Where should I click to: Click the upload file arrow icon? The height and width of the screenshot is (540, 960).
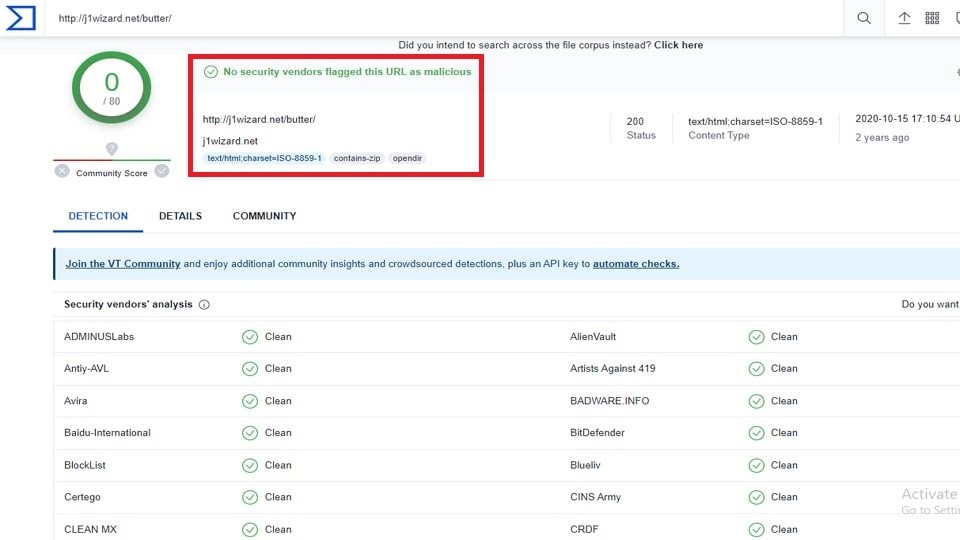click(x=904, y=18)
